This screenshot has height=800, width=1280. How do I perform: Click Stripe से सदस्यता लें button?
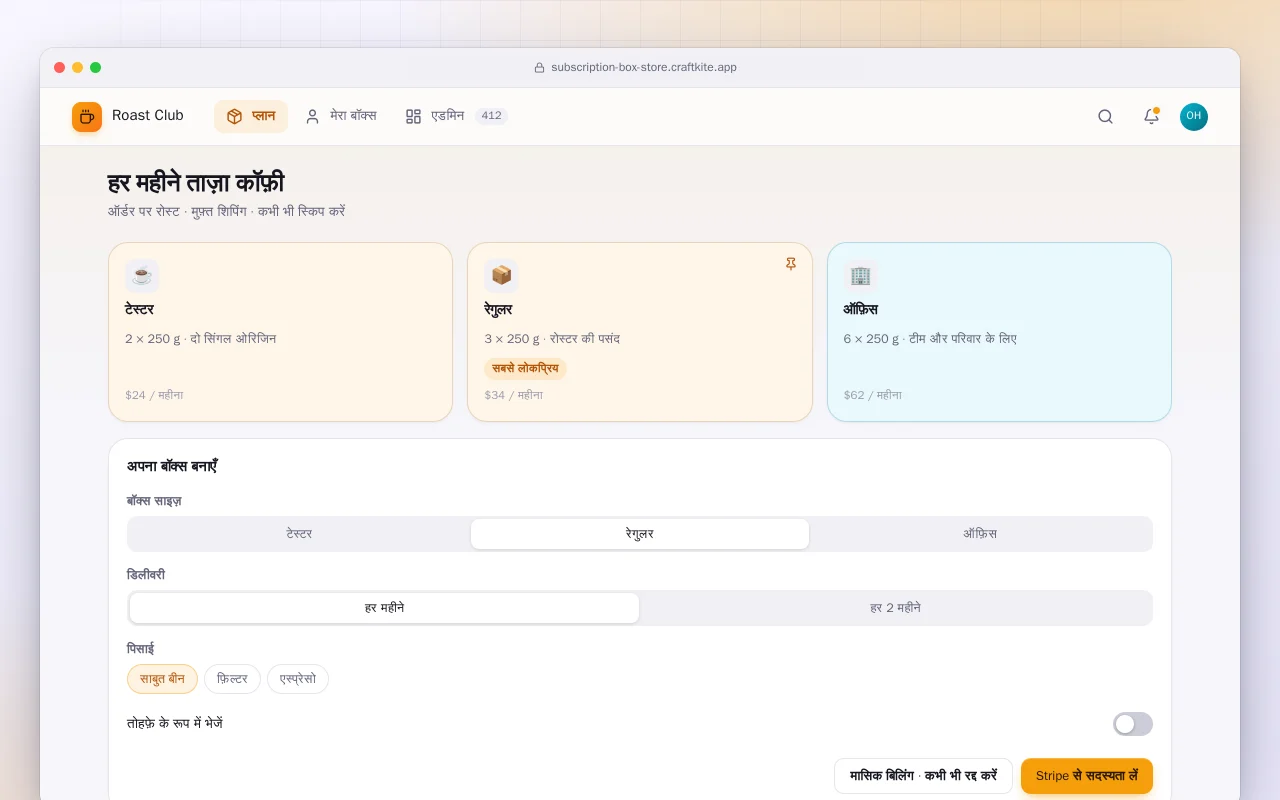click(x=1087, y=776)
